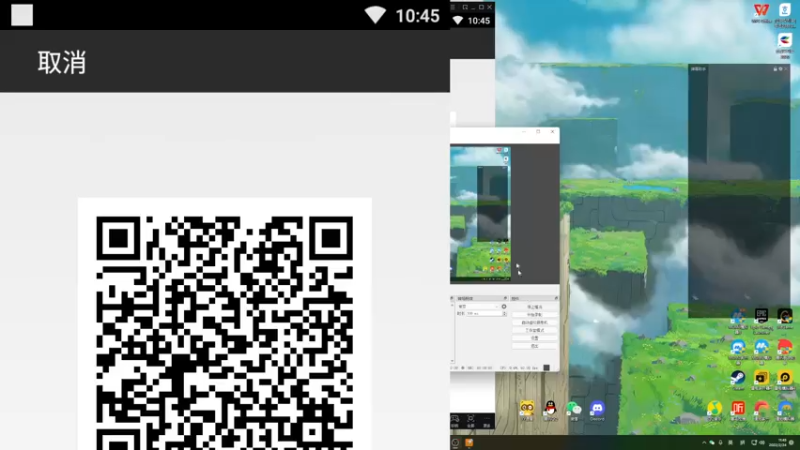800x450 pixels.
Task: Open the yellow raccoon desktop shortcut
Action: (x=527, y=410)
